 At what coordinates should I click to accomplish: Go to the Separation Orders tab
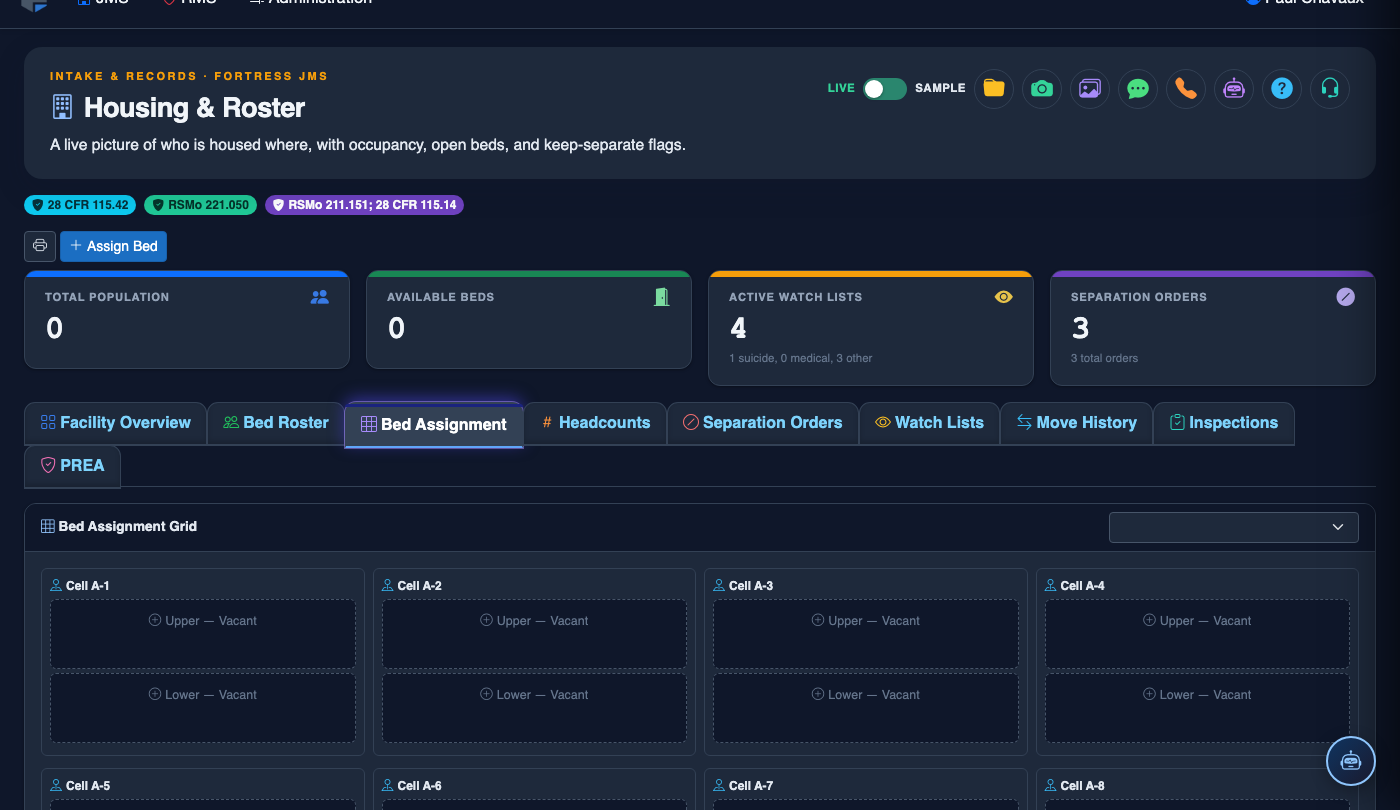(x=762, y=423)
